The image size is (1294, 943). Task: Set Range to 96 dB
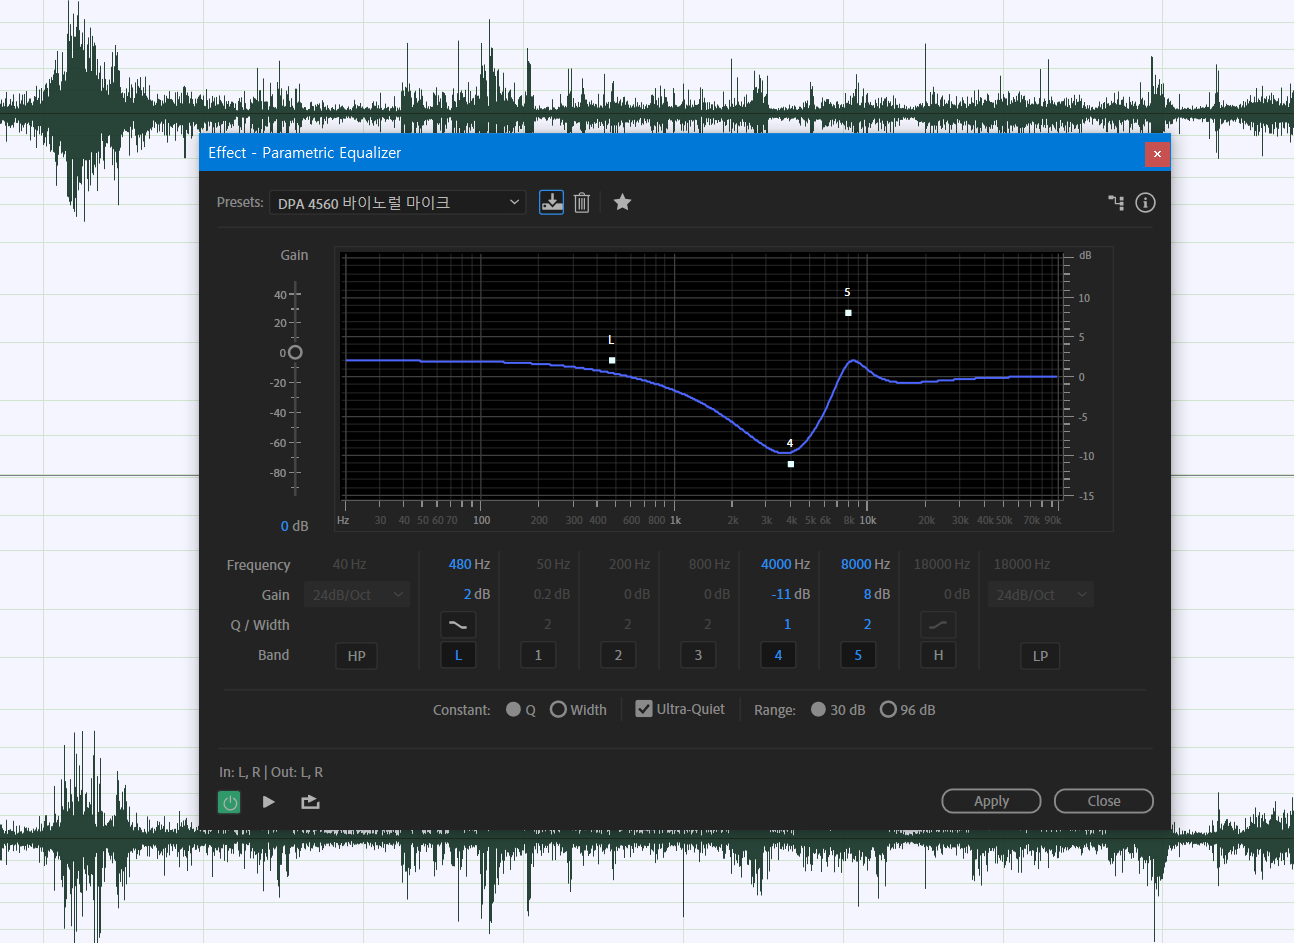[888, 709]
